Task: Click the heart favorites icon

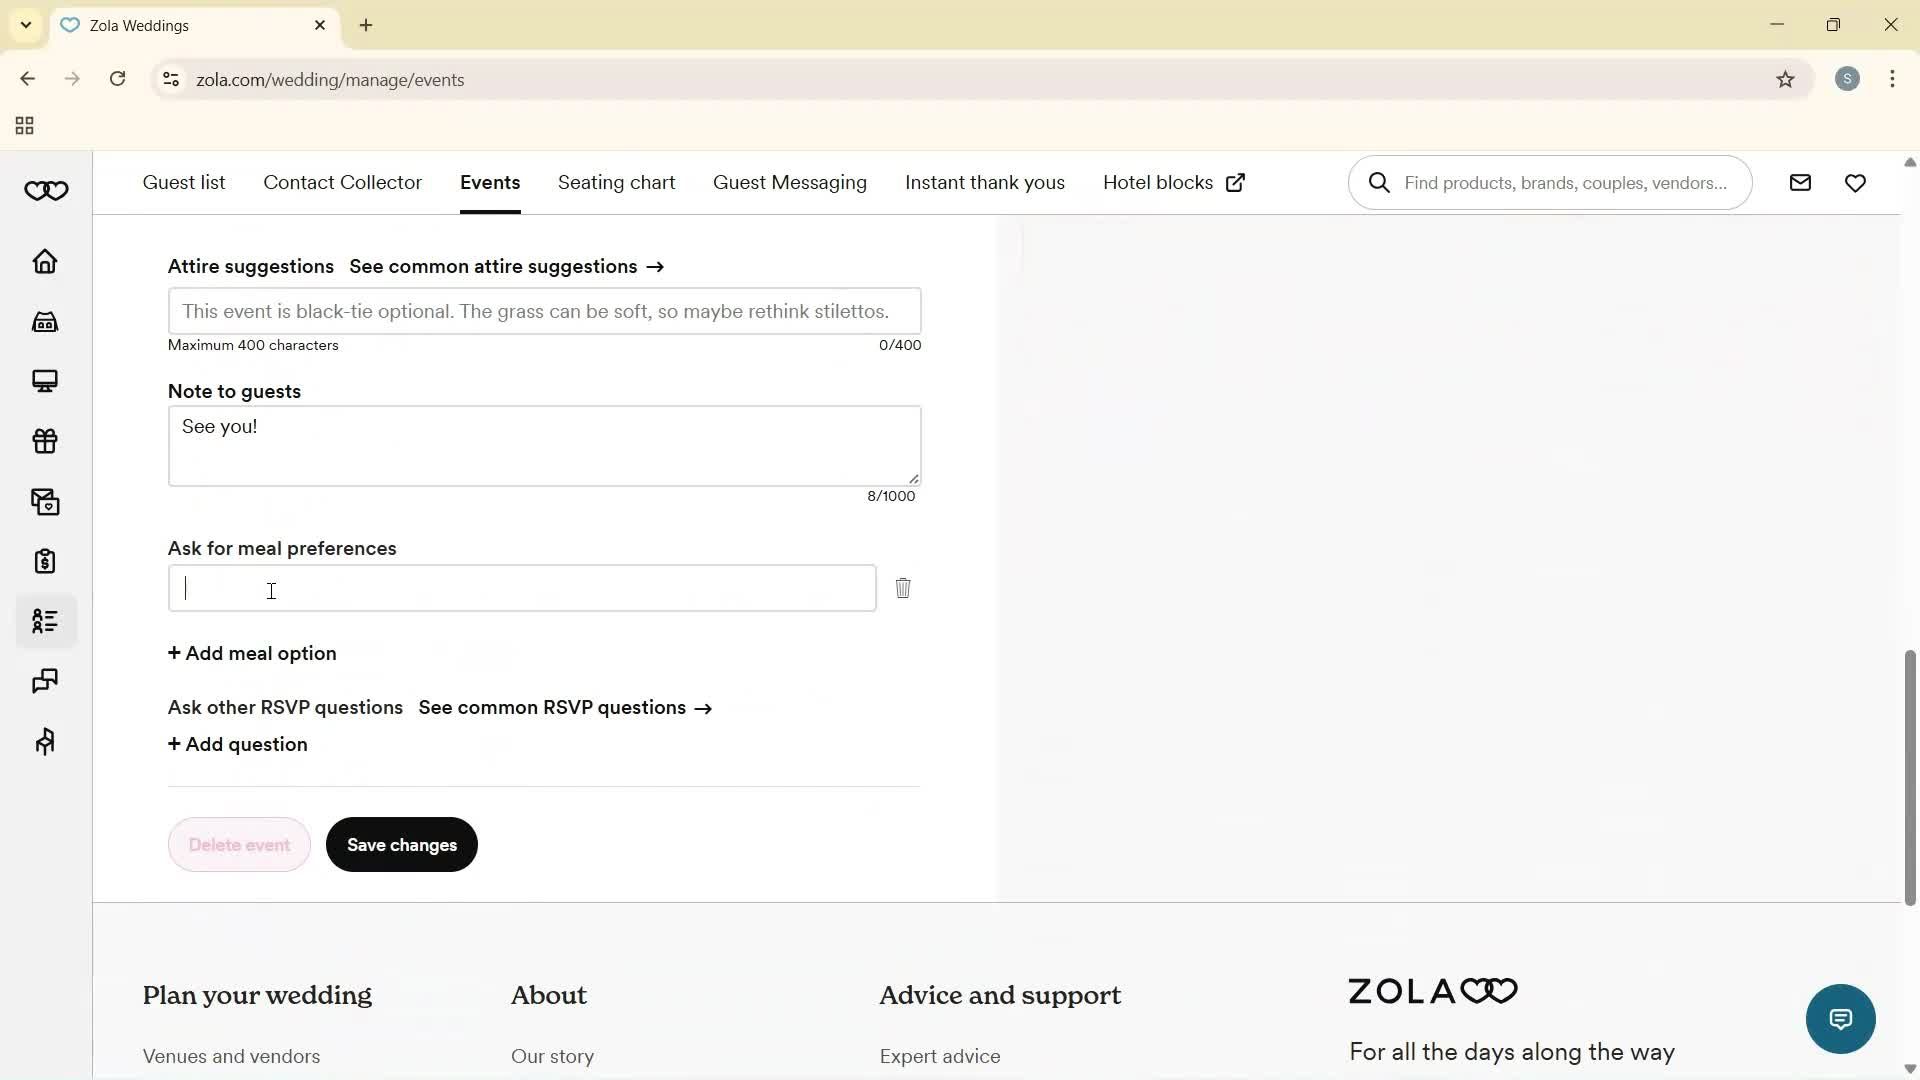Action: [x=1856, y=182]
